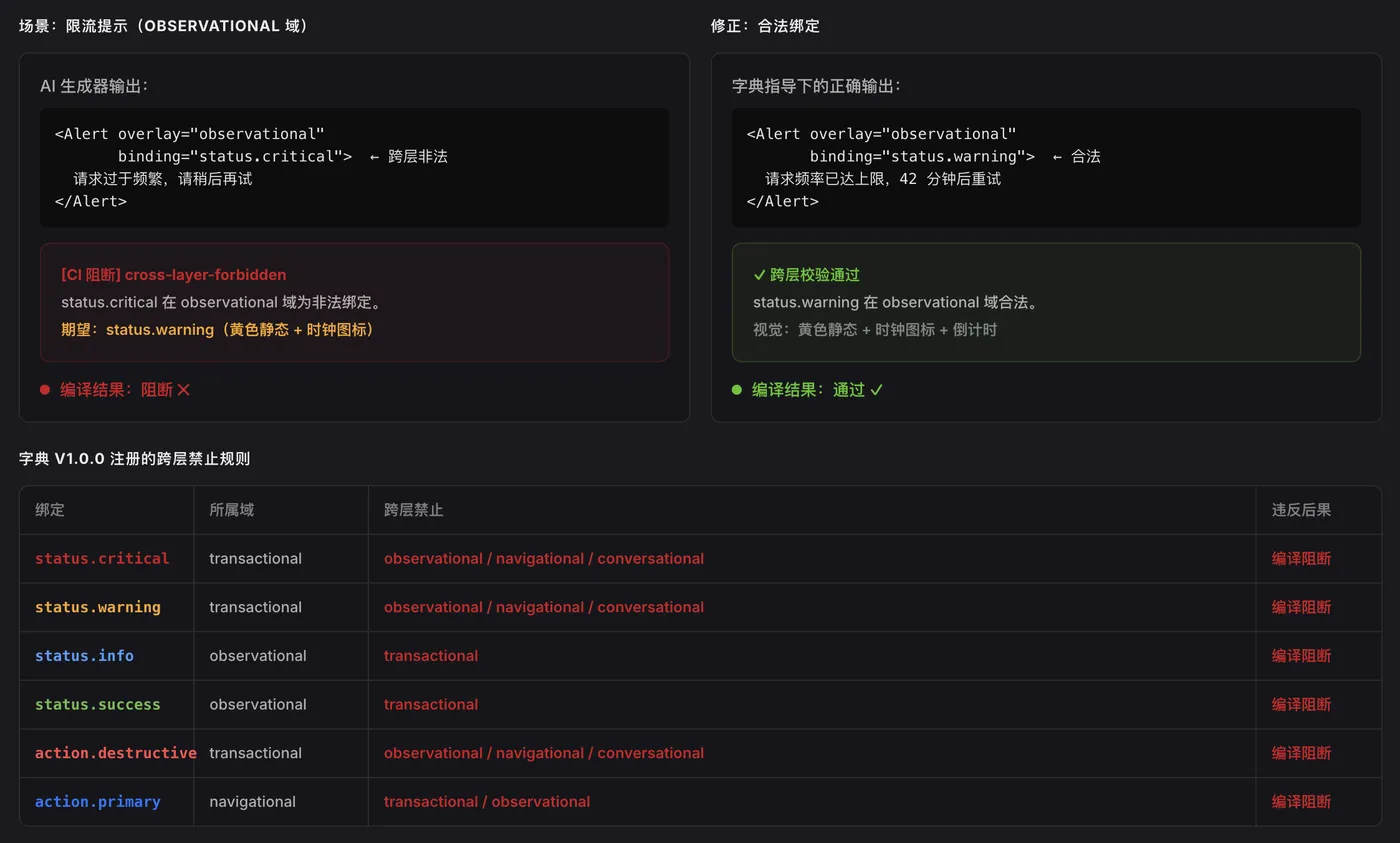Click 编译阻断 in status.info row
Image resolution: width=1400 pixels, height=843 pixels.
1301,656
